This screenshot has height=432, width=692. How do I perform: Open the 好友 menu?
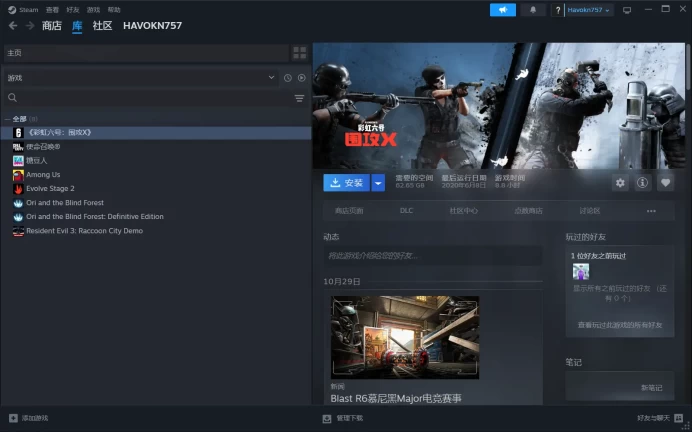pyautogui.click(x=73, y=10)
